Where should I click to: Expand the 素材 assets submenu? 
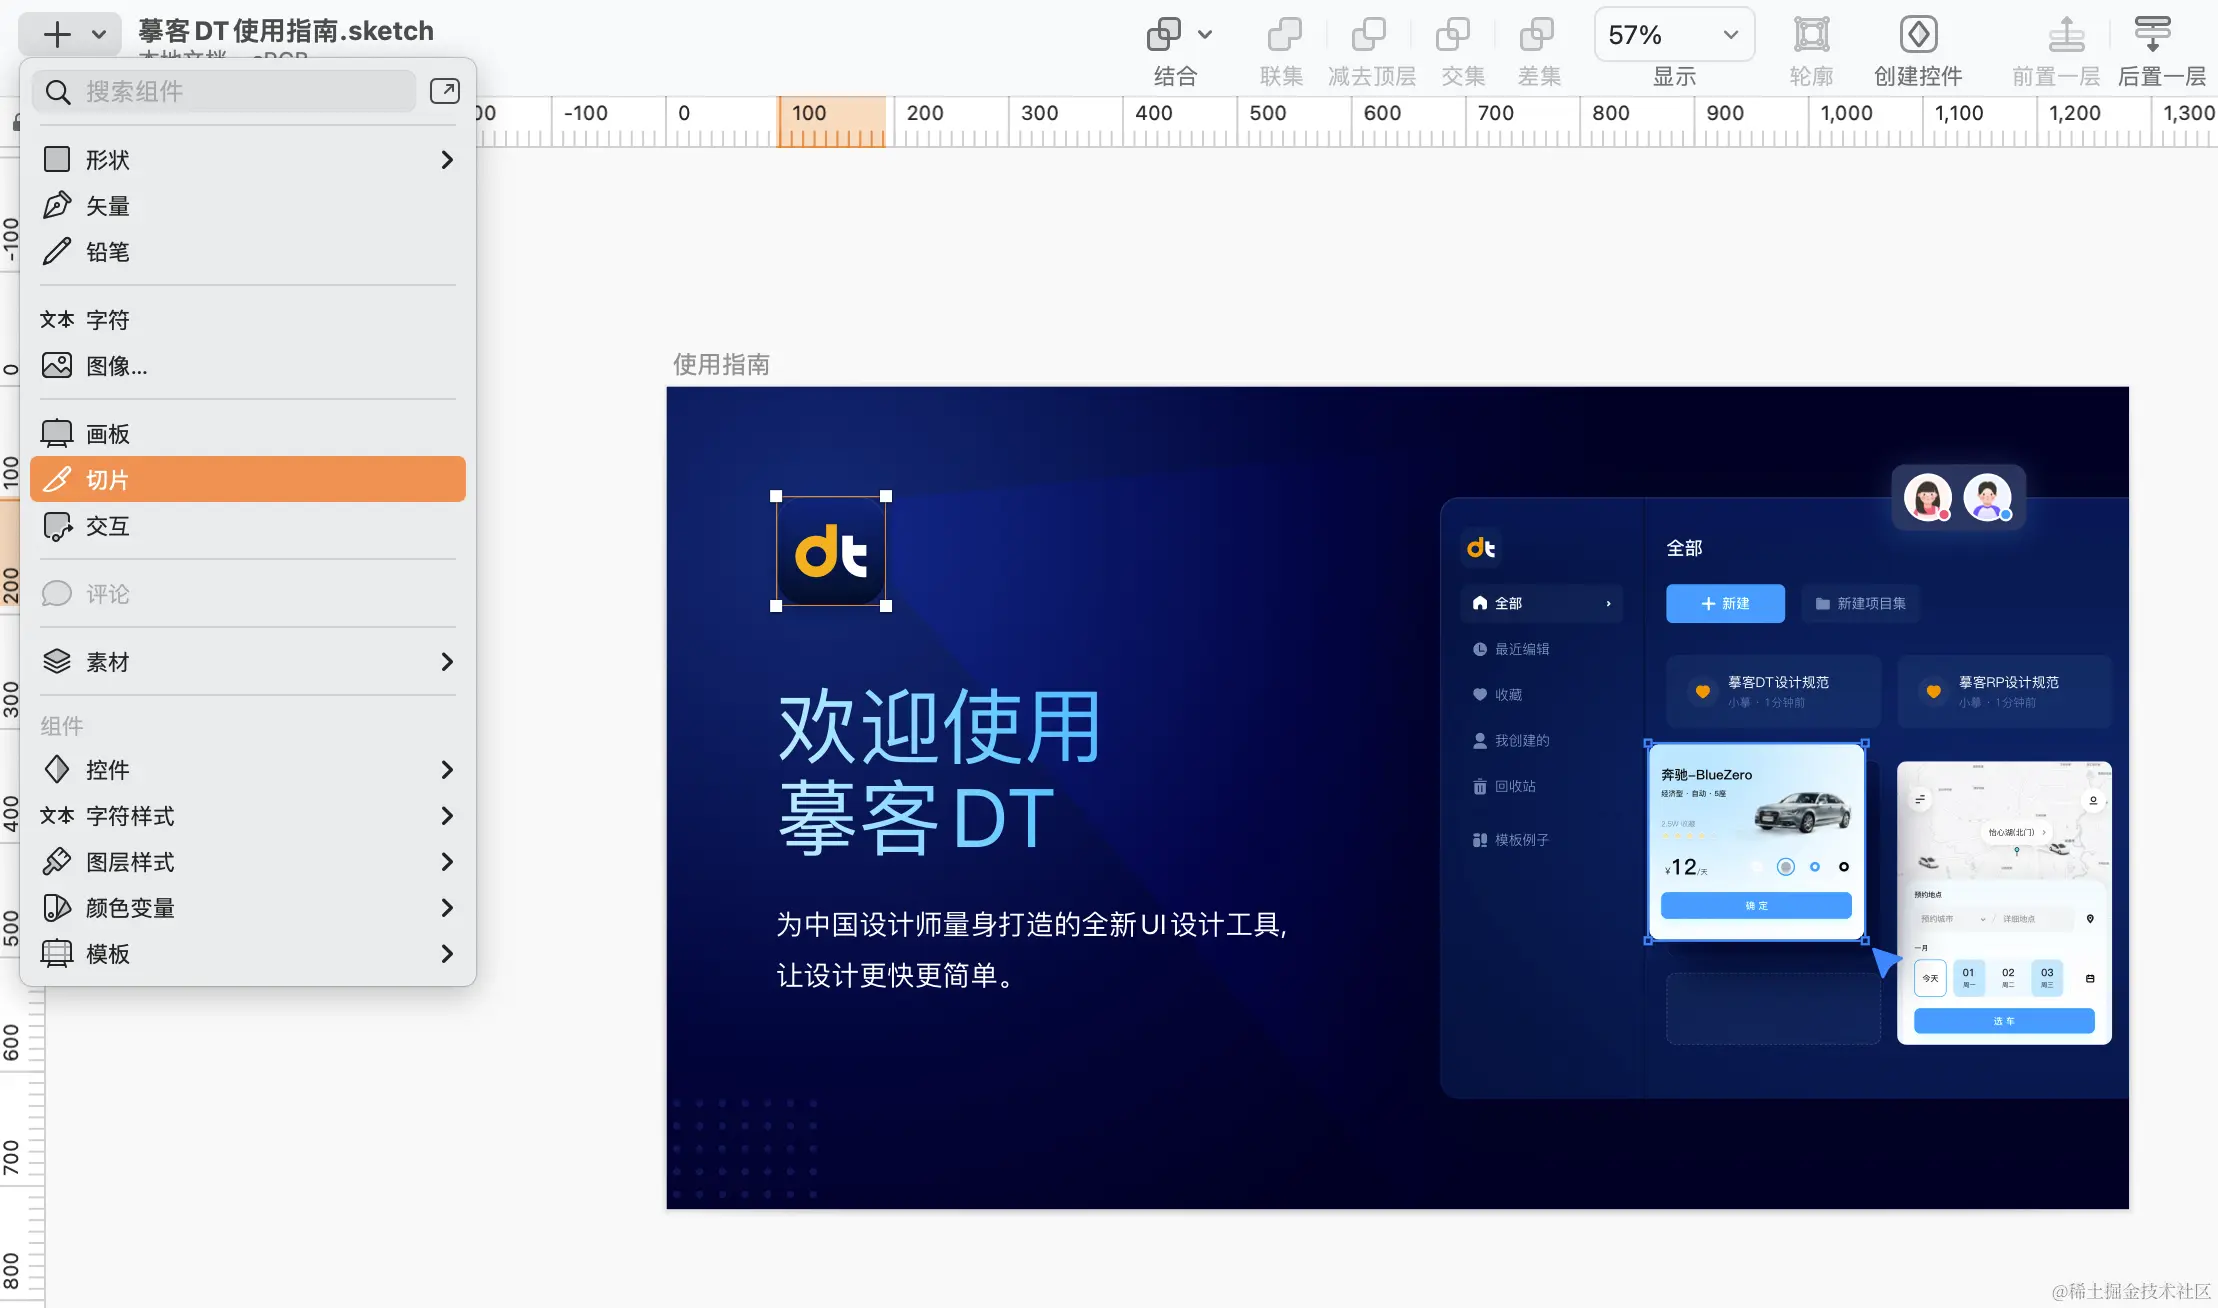(x=447, y=662)
